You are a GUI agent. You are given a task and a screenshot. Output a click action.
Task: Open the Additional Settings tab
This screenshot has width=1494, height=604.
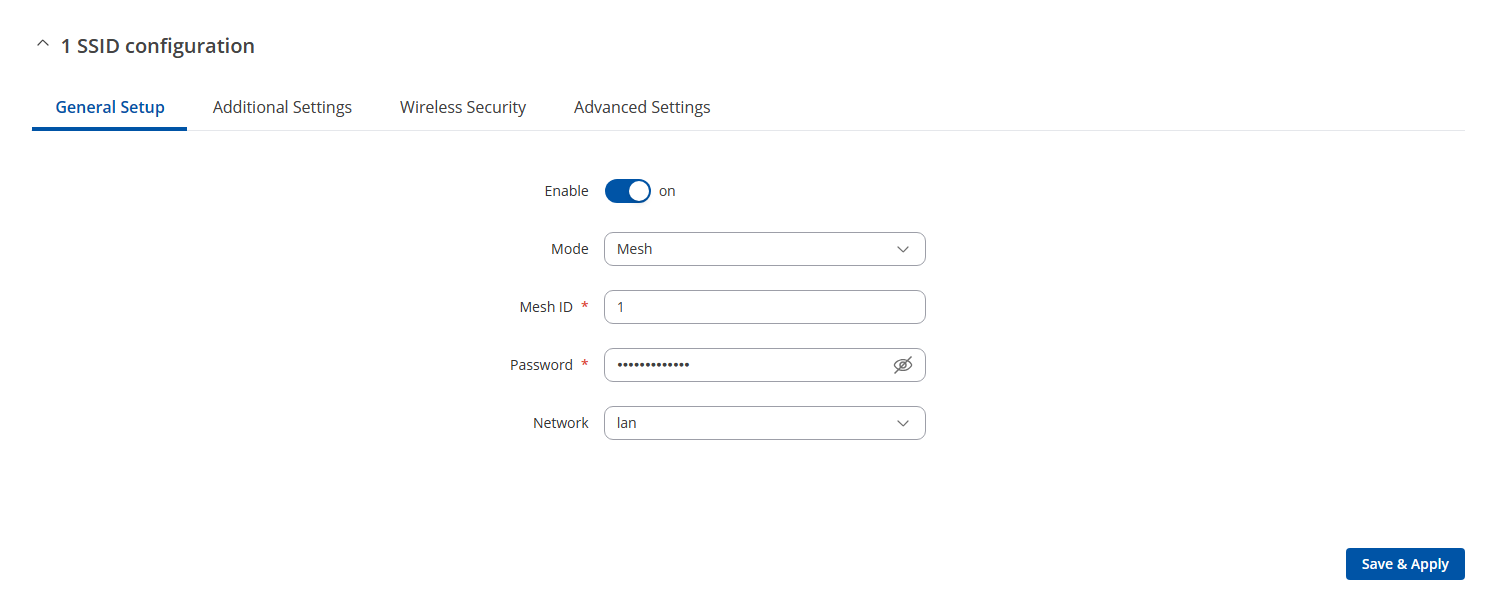click(282, 107)
